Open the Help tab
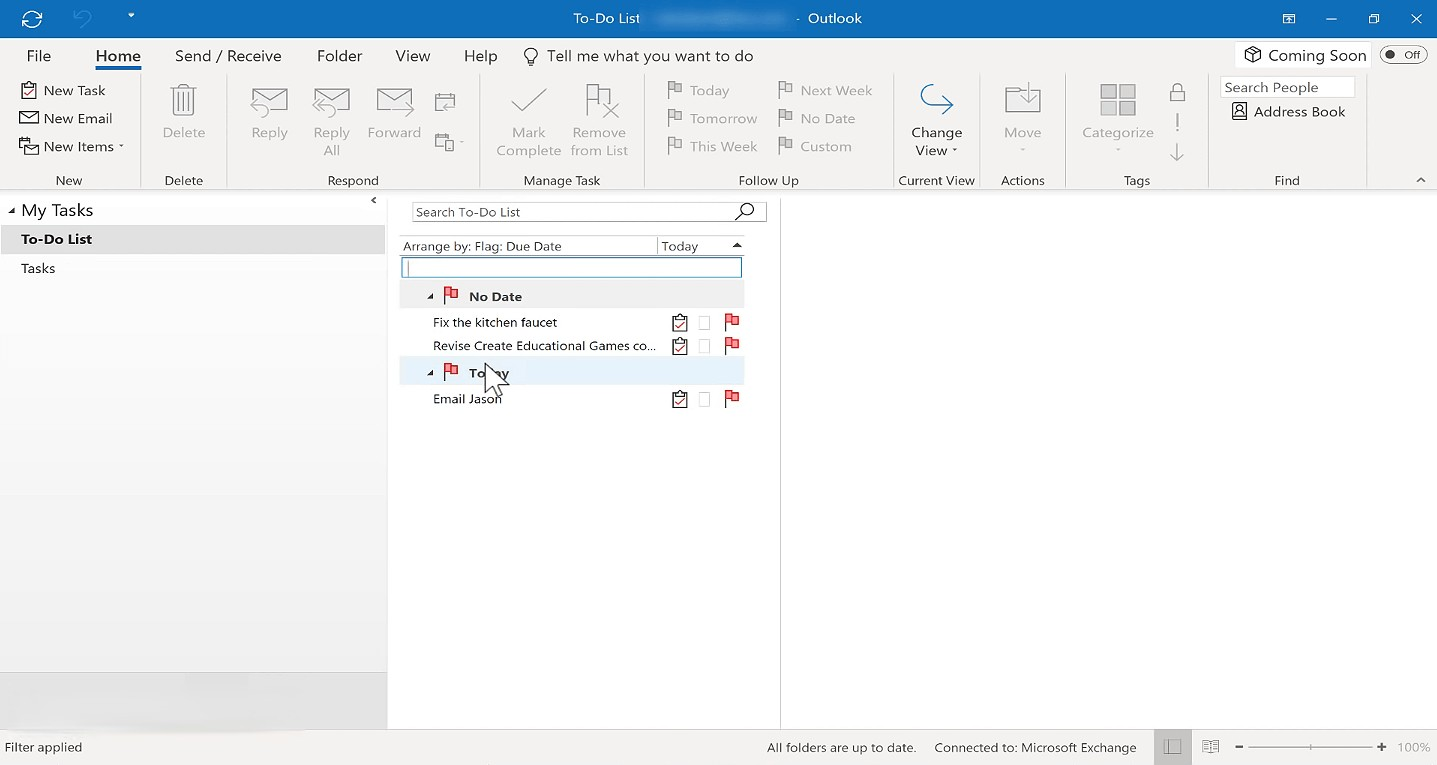1437x765 pixels. tap(481, 56)
